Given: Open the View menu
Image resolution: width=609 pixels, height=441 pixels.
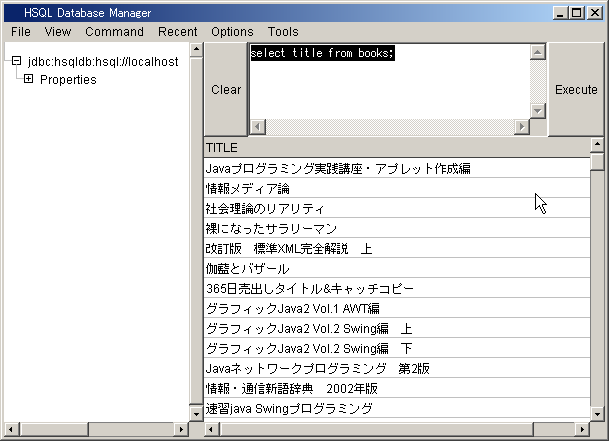Looking at the screenshot, I should point(57,31).
